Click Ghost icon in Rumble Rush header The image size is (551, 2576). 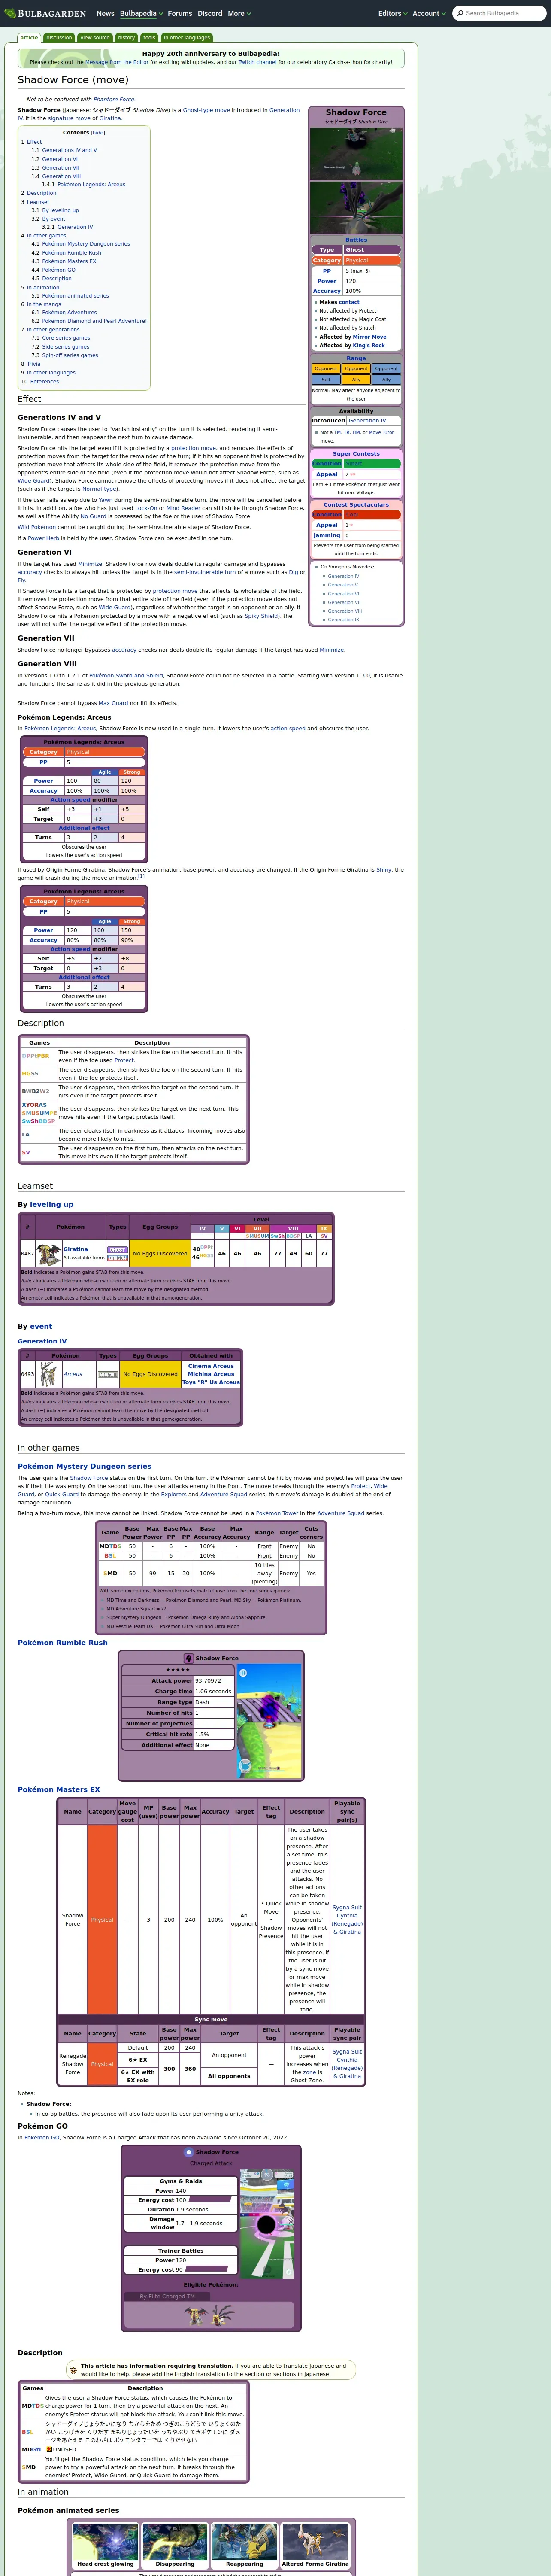point(189,1658)
